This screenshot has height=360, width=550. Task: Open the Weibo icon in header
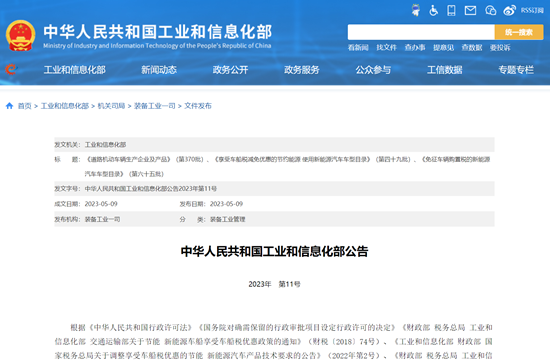[509, 11]
